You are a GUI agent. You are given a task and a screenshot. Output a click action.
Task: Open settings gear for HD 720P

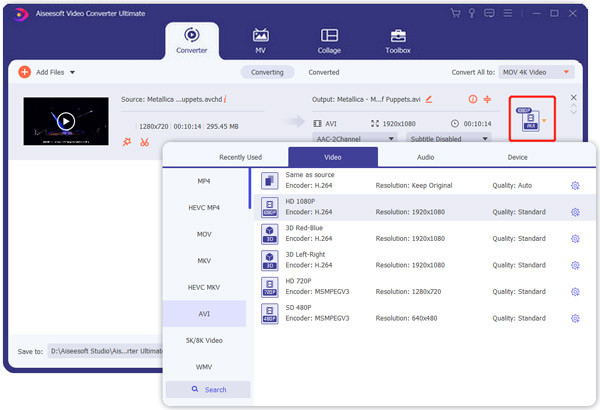575,292
